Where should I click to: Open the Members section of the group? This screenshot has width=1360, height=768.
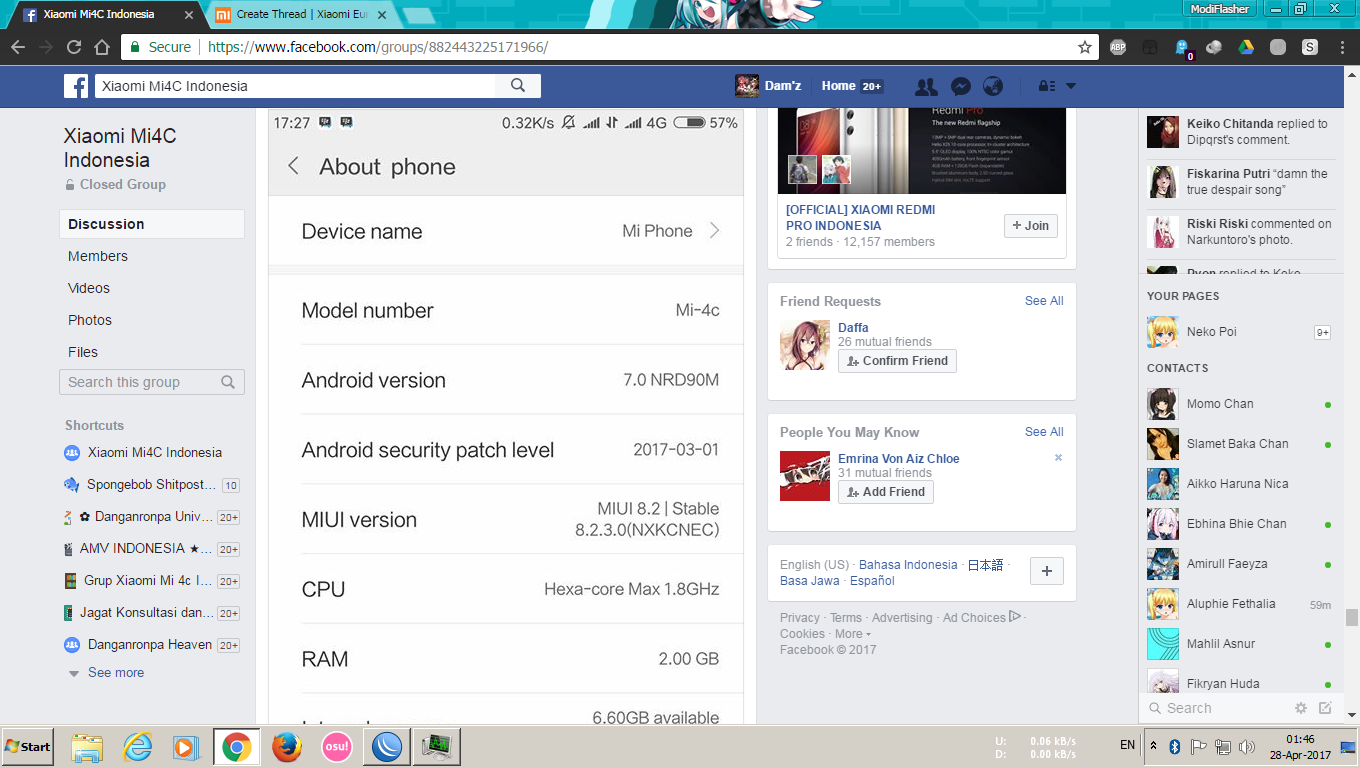(98, 256)
